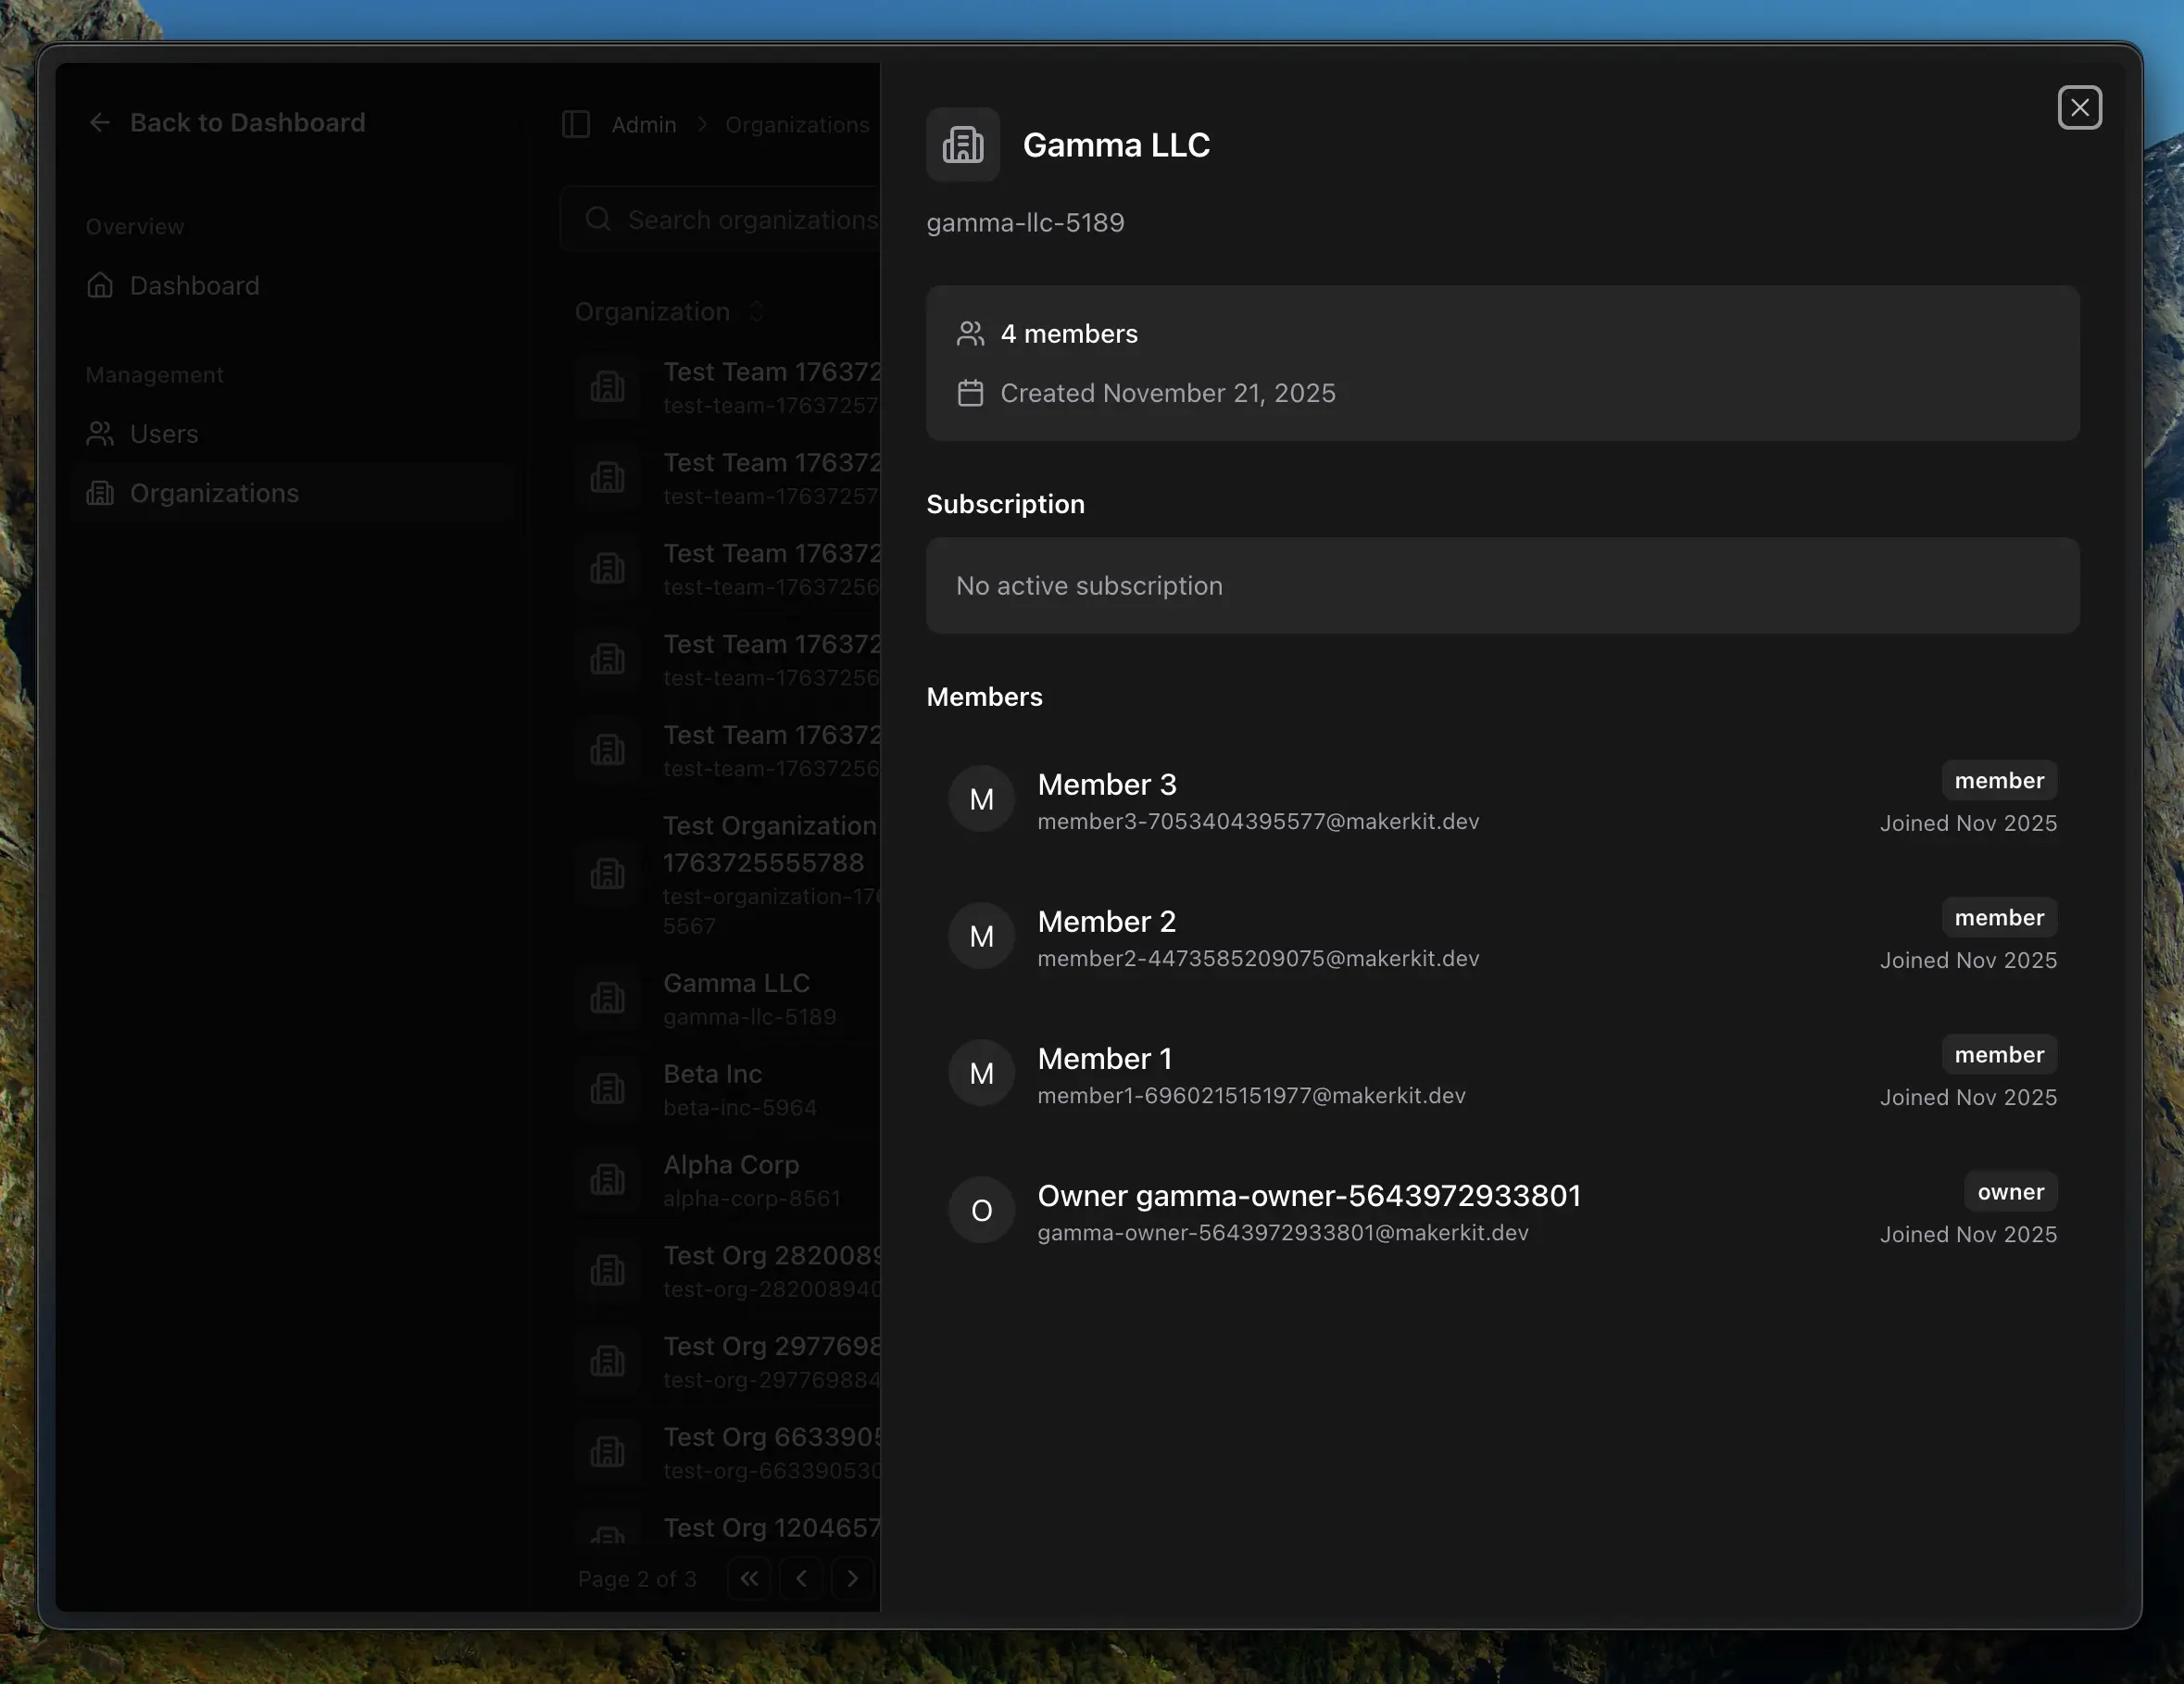Click the sidebar toggle panel icon

(576, 124)
